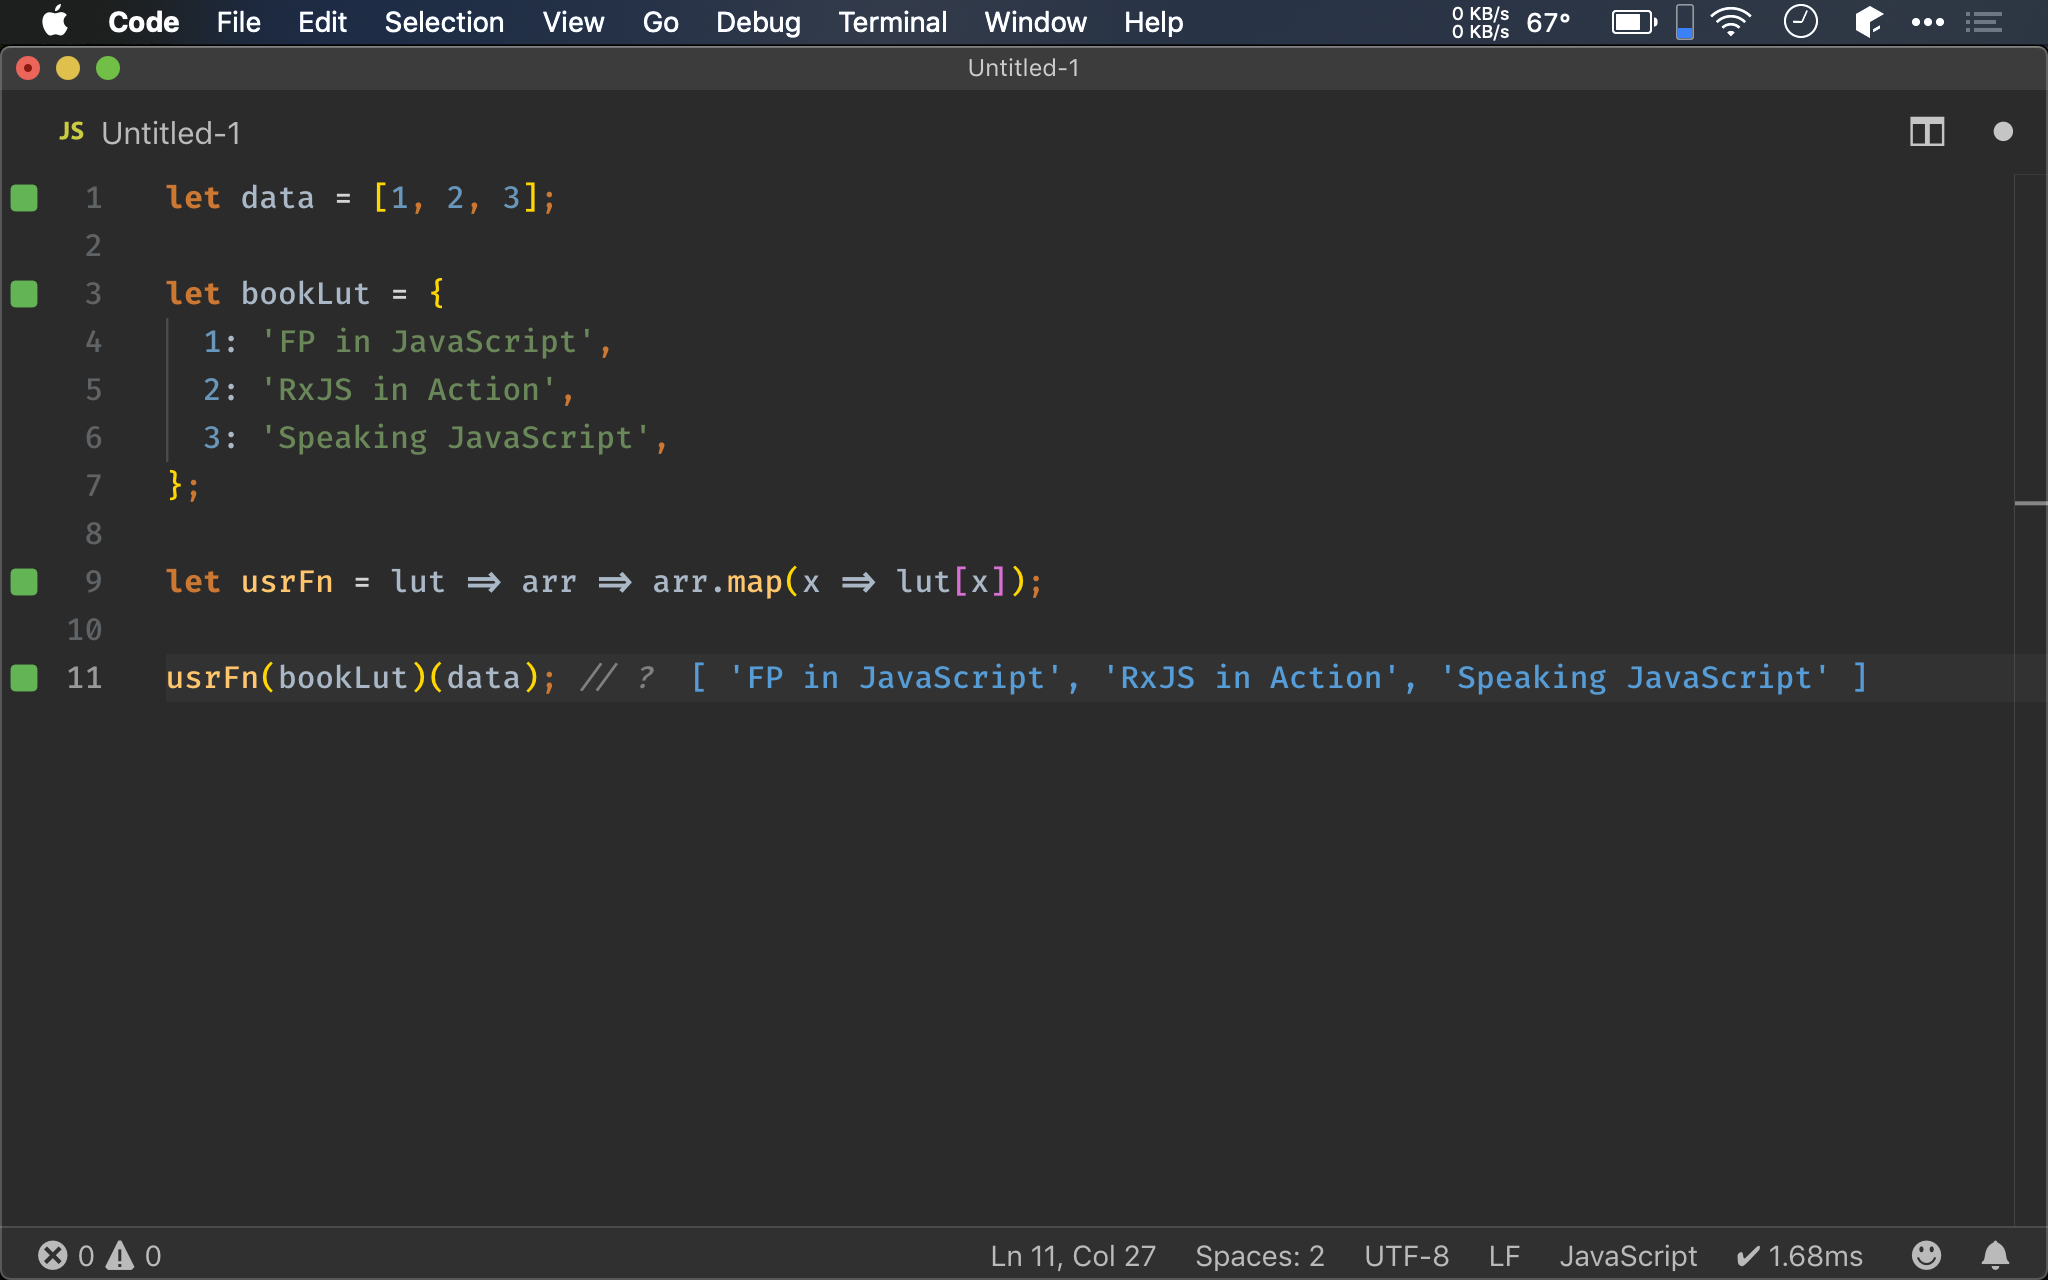Click the Split Editor icon
Screen dimensions: 2048x1280
1927,132
